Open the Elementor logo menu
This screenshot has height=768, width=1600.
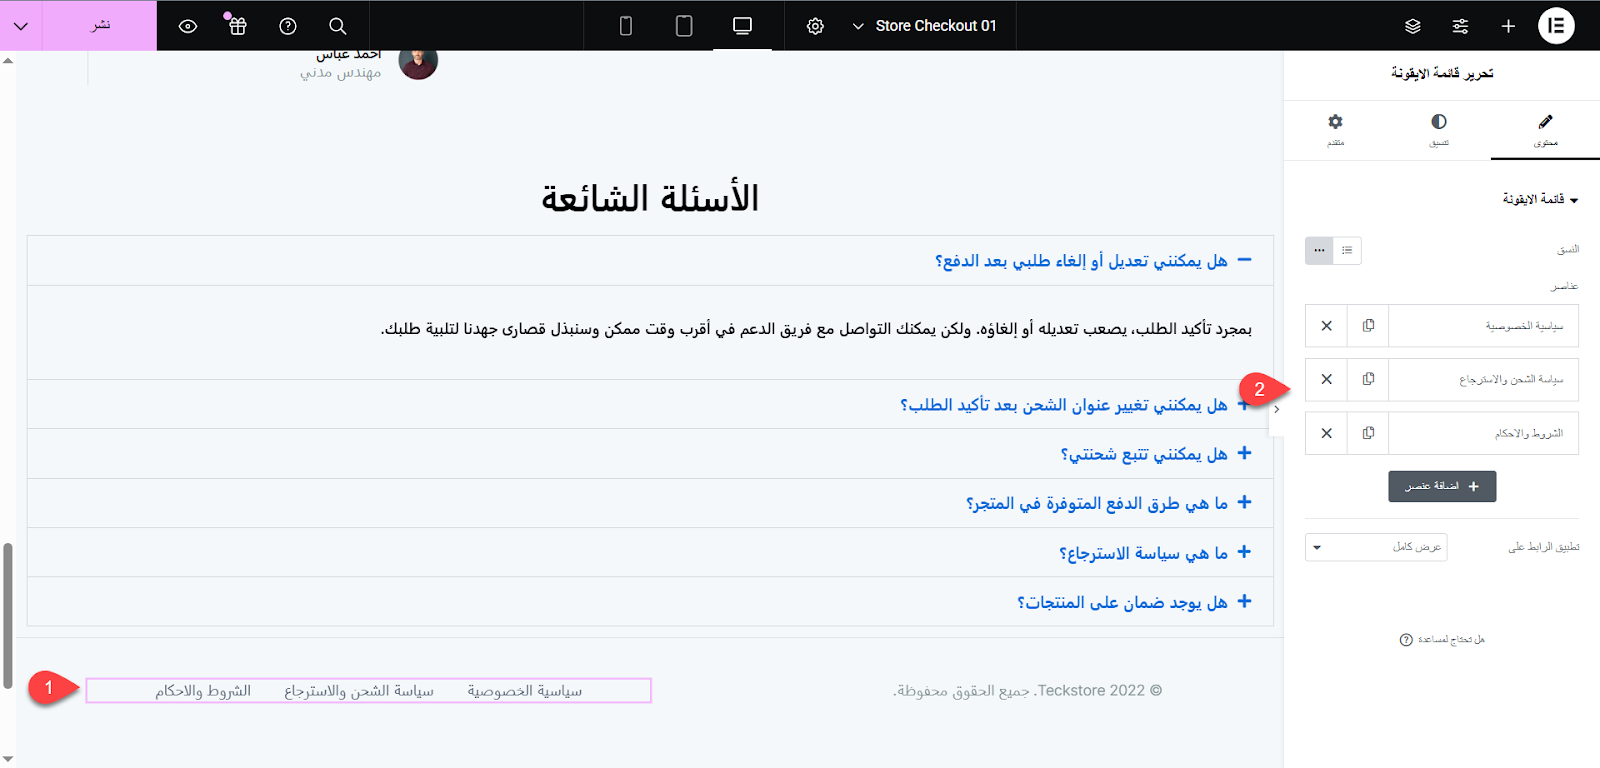click(1556, 26)
